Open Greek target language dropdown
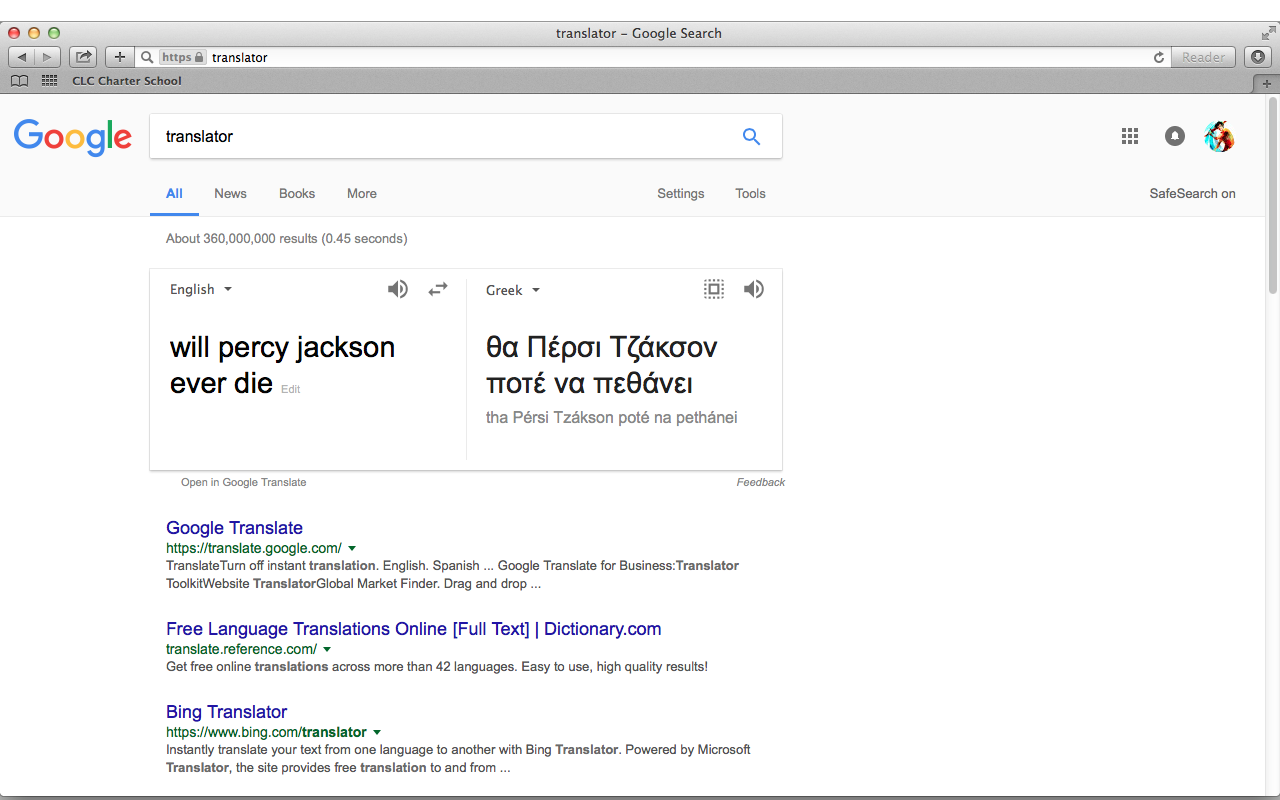The width and height of the screenshot is (1280, 800). point(513,290)
